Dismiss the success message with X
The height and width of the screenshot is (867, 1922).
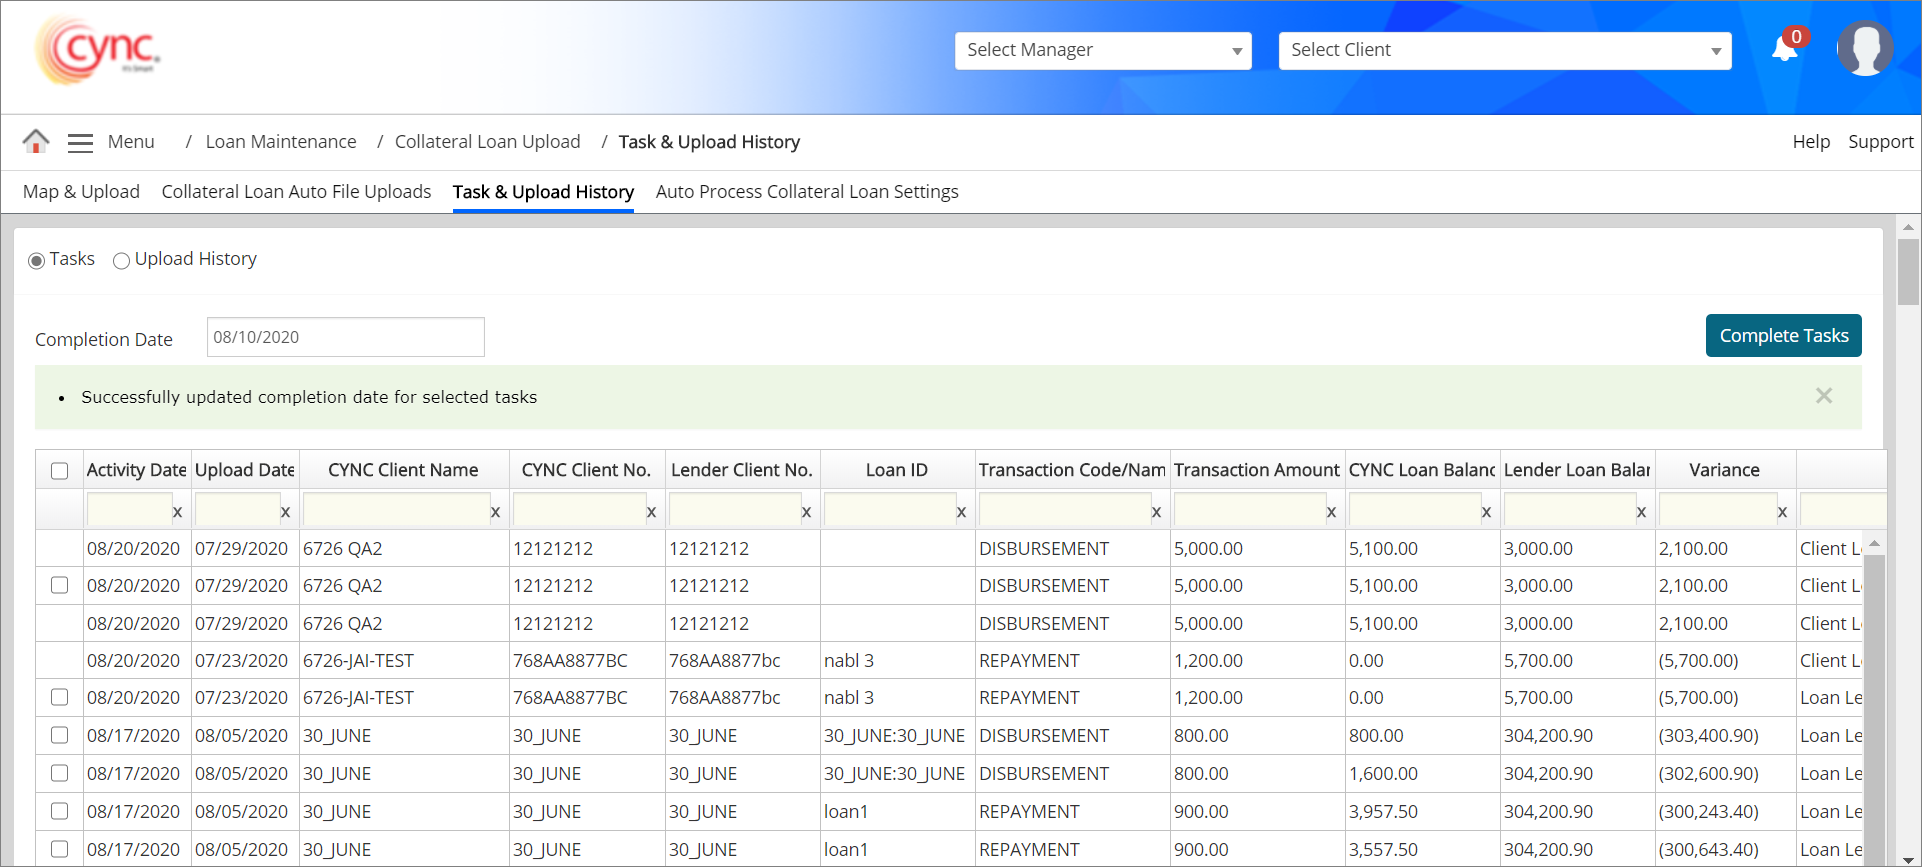pyautogui.click(x=1824, y=396)
